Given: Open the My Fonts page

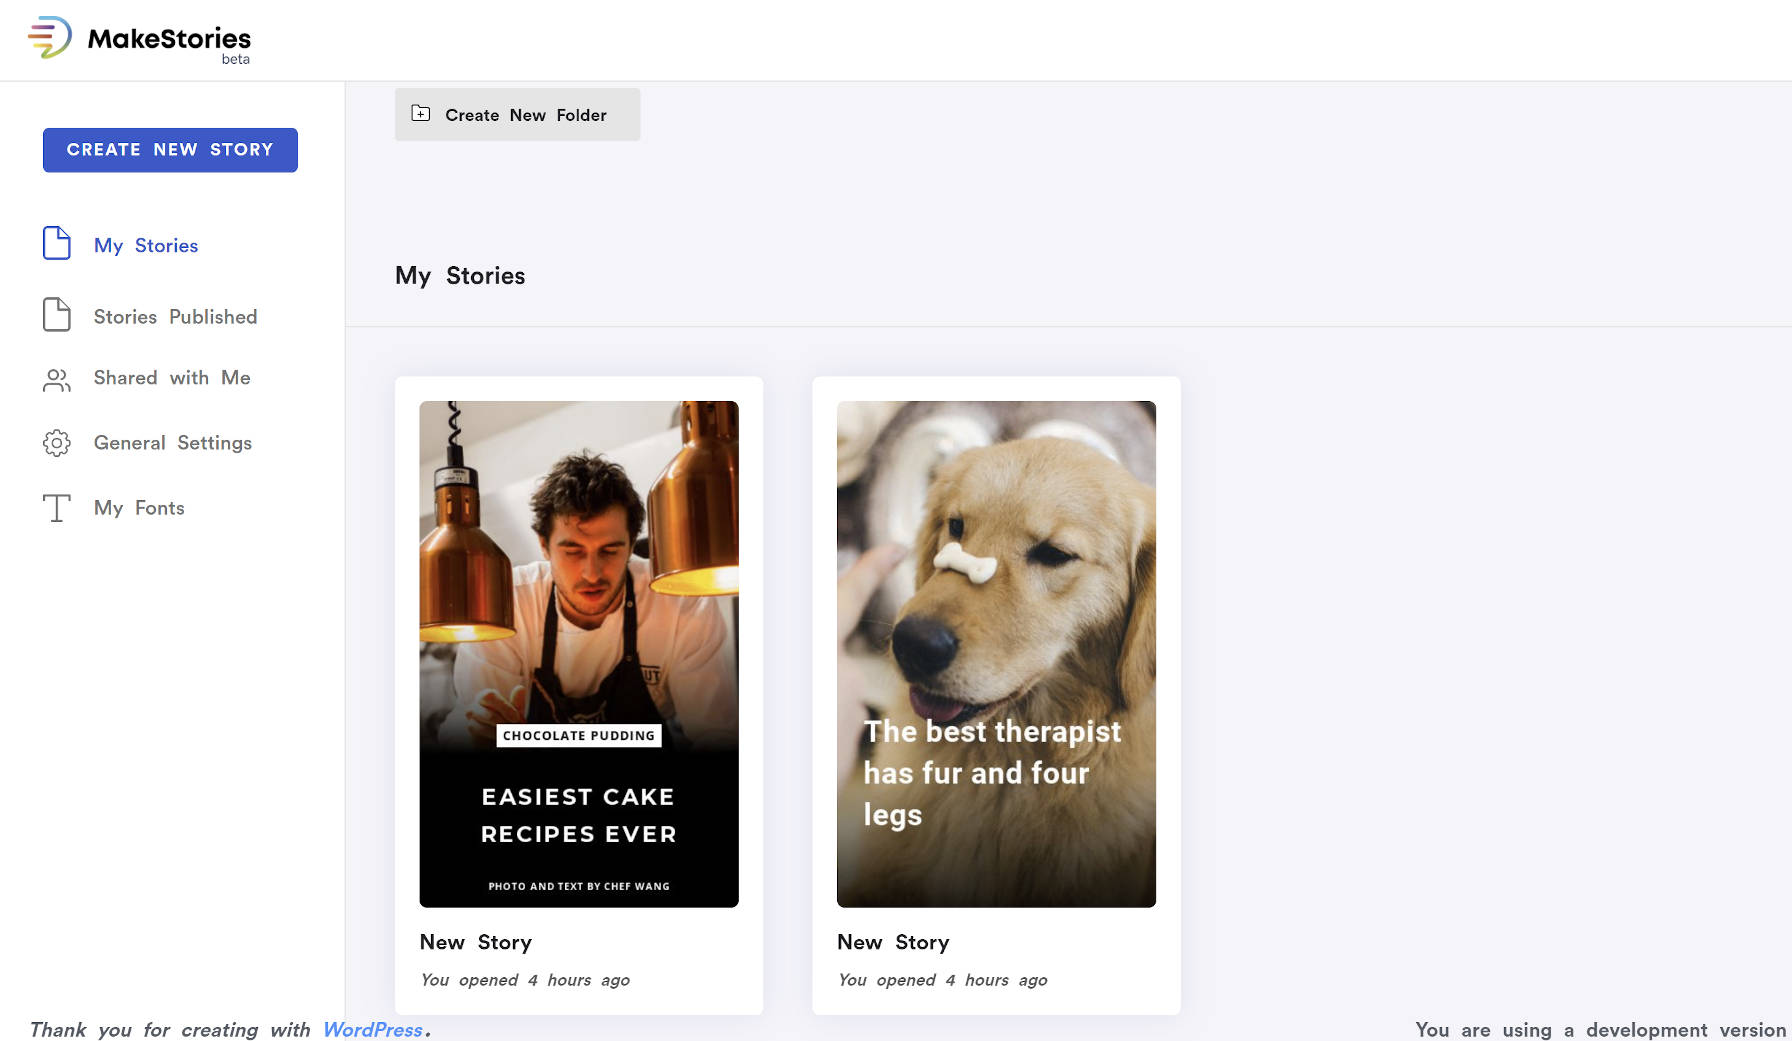Looking at the screenshot, I should (x=139, y=508).
